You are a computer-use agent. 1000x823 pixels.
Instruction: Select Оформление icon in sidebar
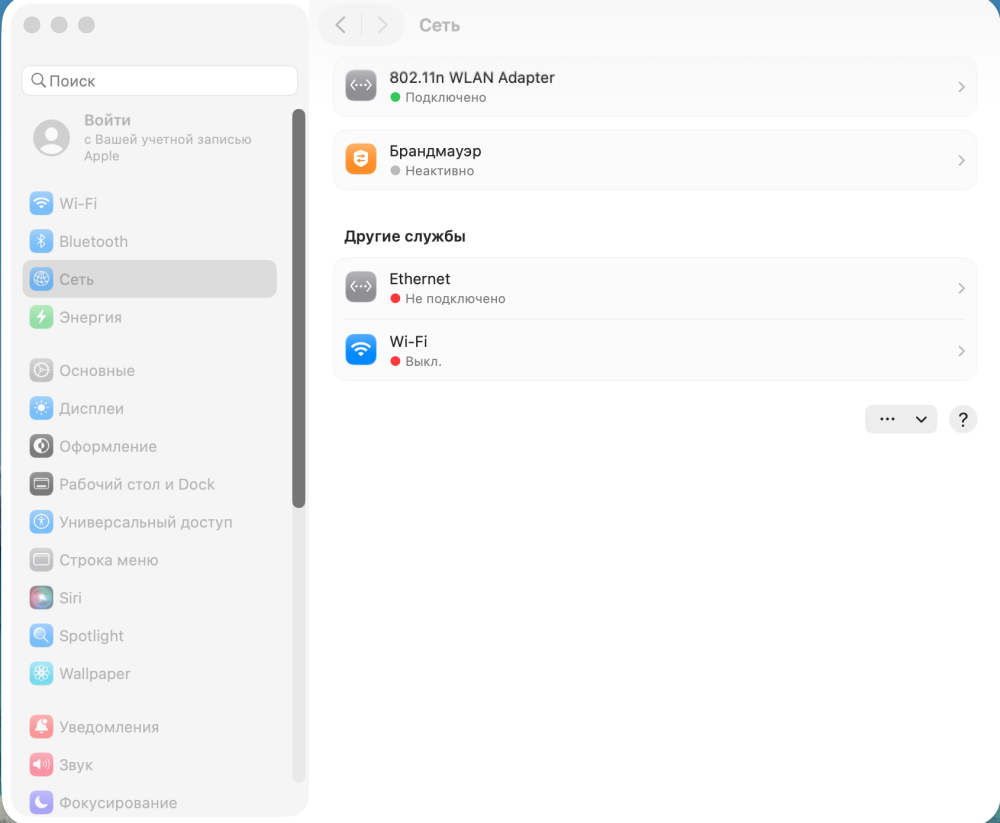[41, 446]
